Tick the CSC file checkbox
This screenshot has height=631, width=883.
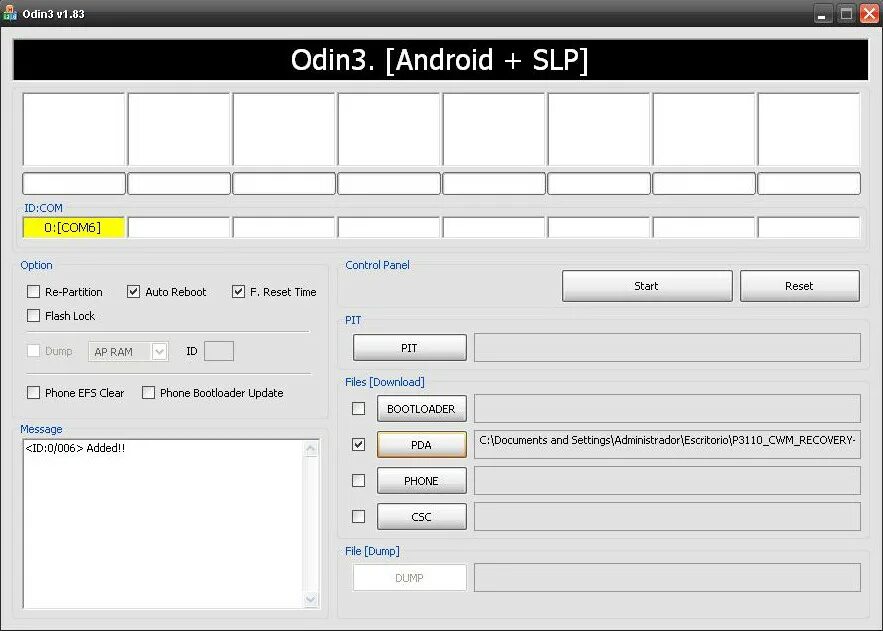click(x=358, y=516)
